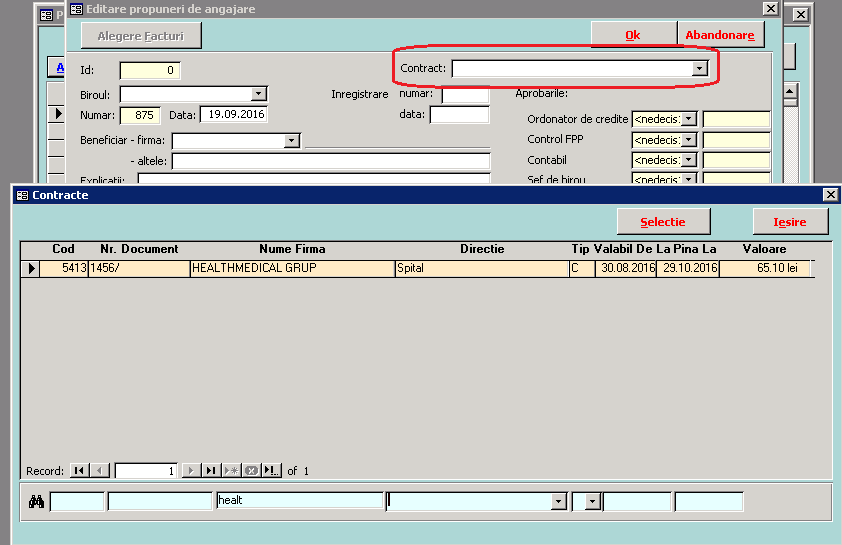Click the Abandonare button
Screen dimensions: 842x545
click(x=719, y=35)
